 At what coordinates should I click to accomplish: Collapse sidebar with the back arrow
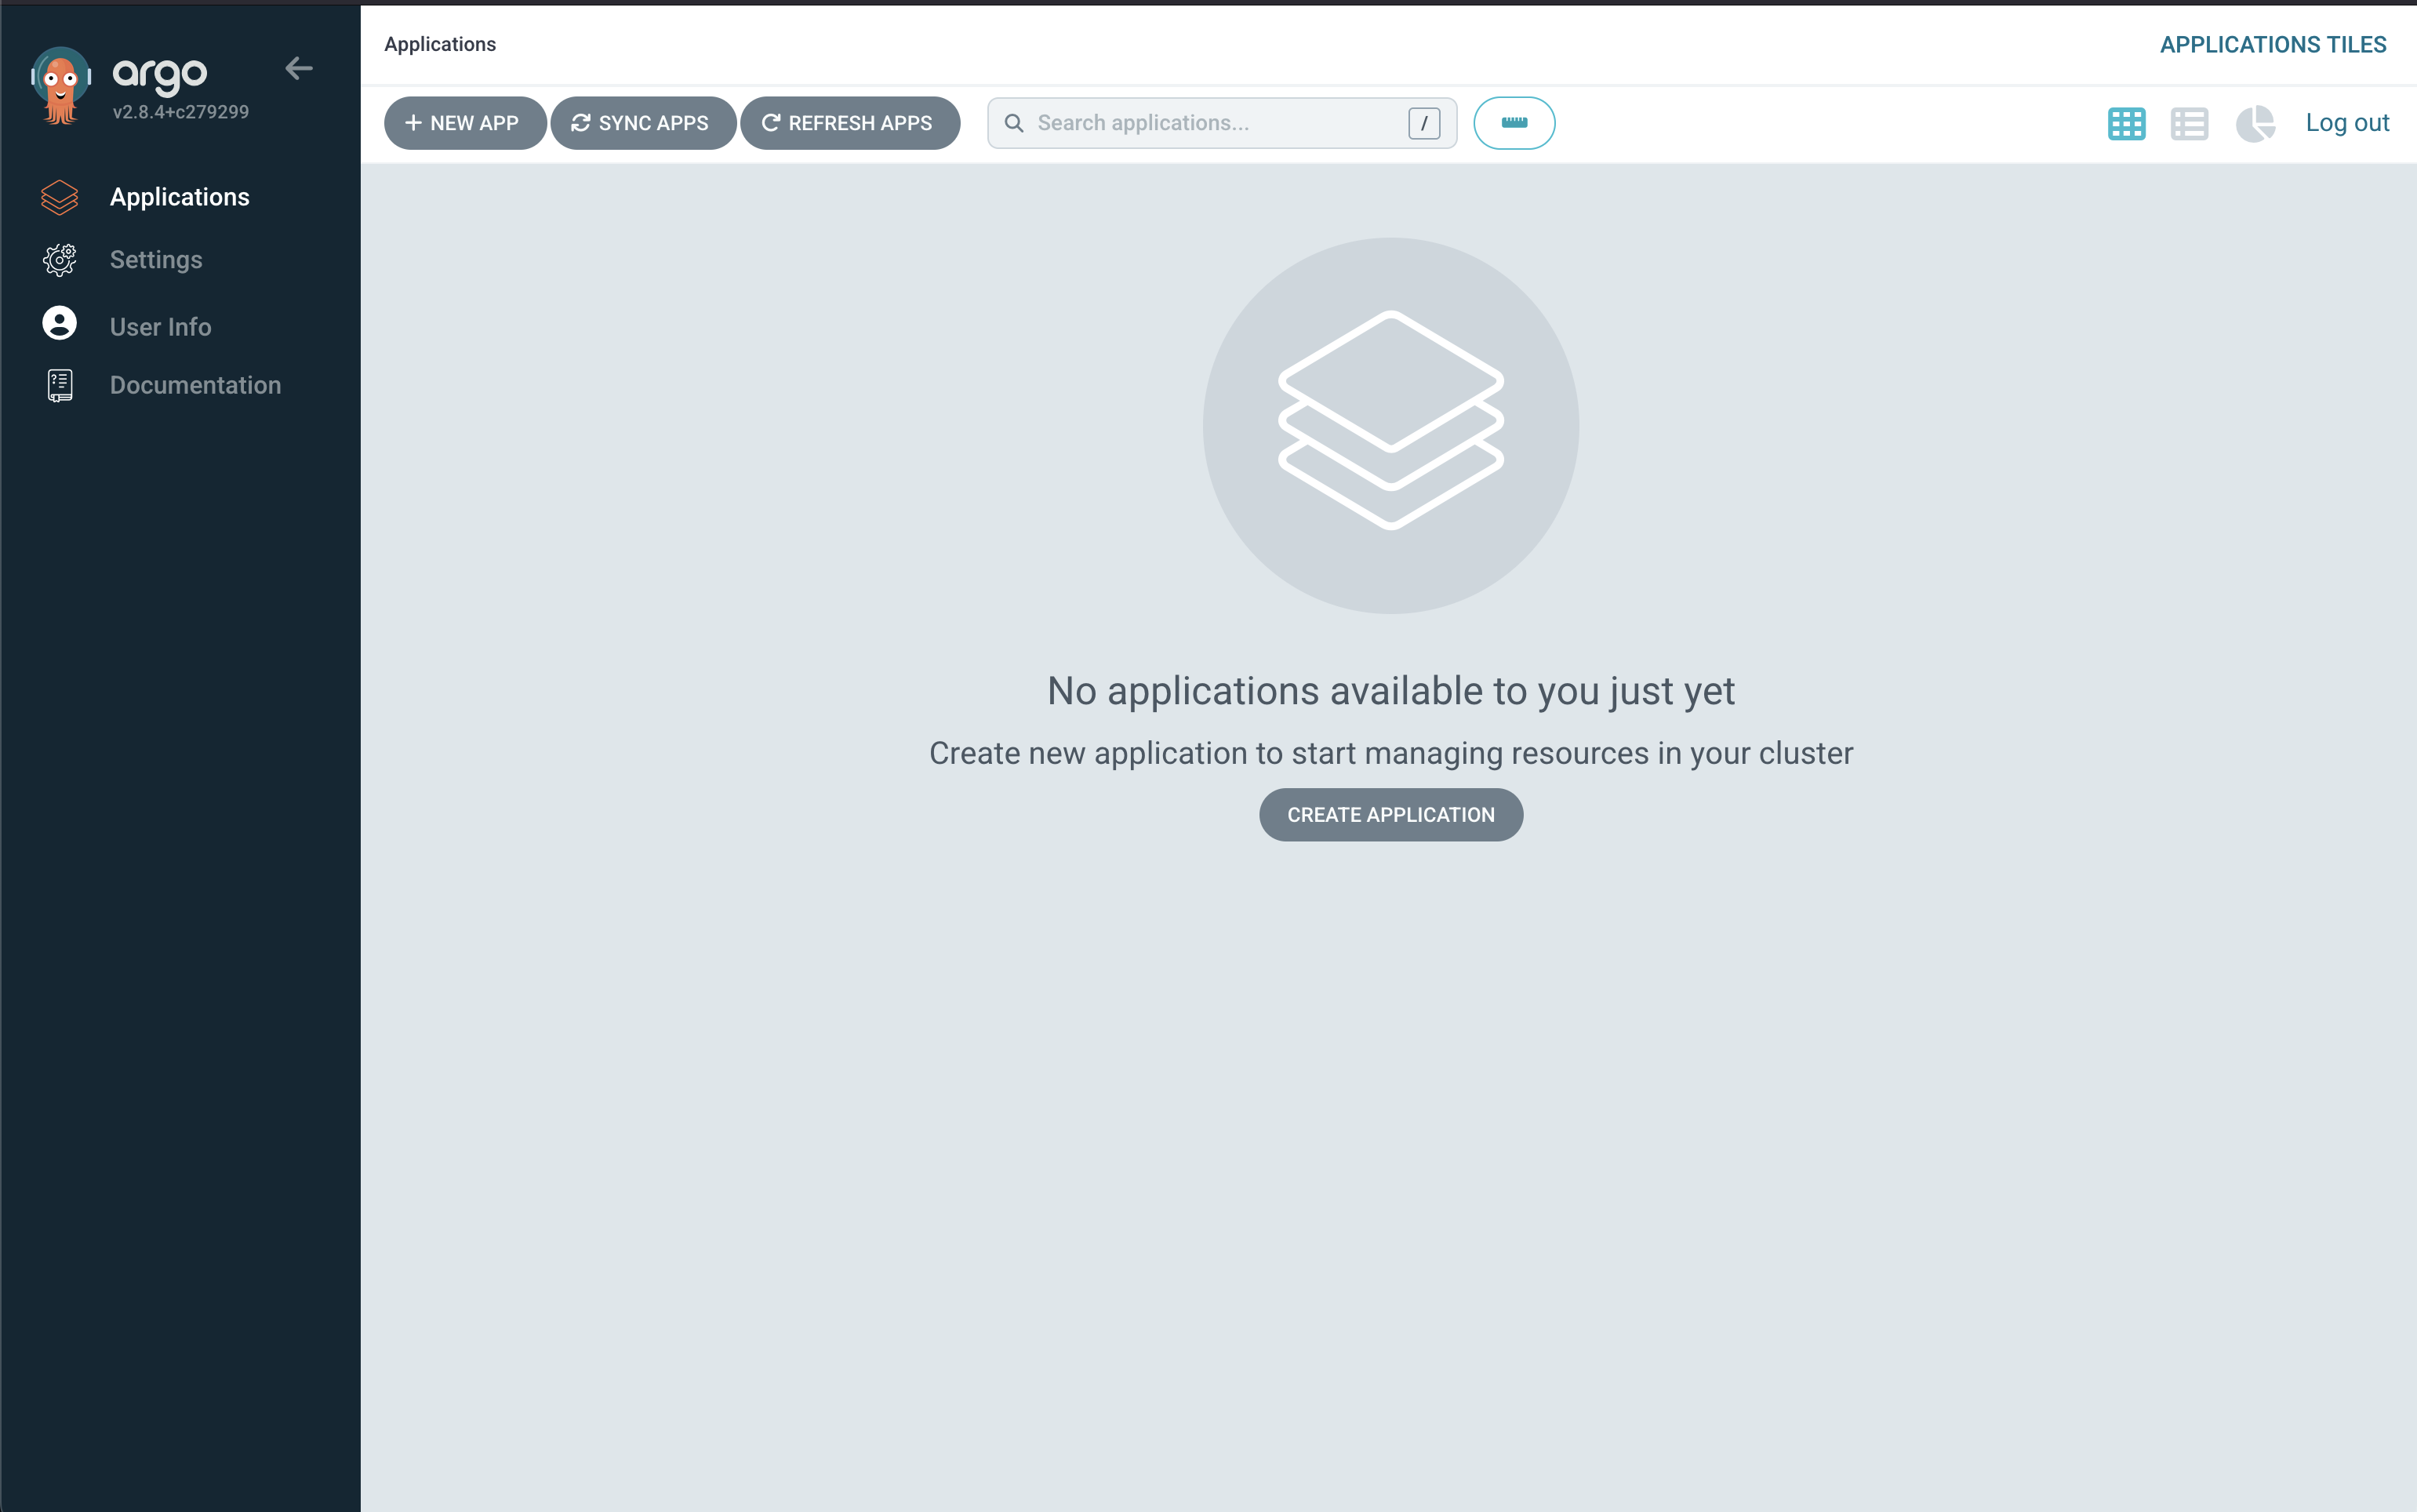click(299, 68)
